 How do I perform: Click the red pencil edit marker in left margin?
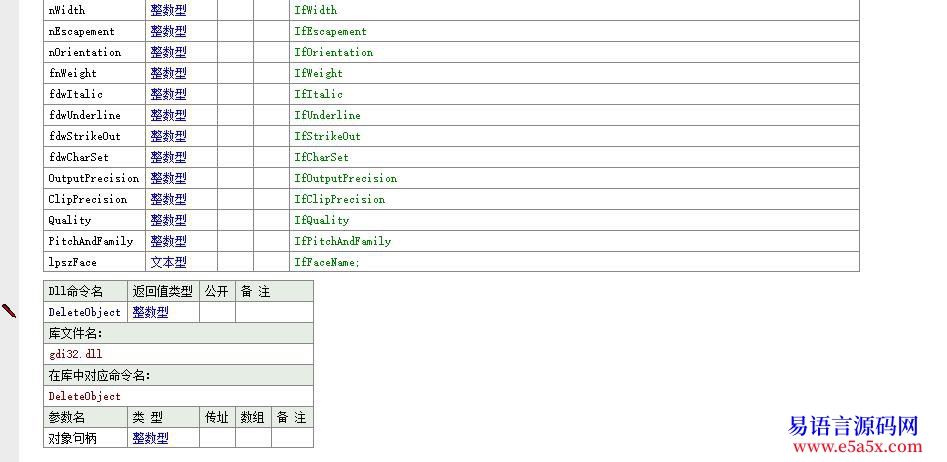click(x=9, y=311)
